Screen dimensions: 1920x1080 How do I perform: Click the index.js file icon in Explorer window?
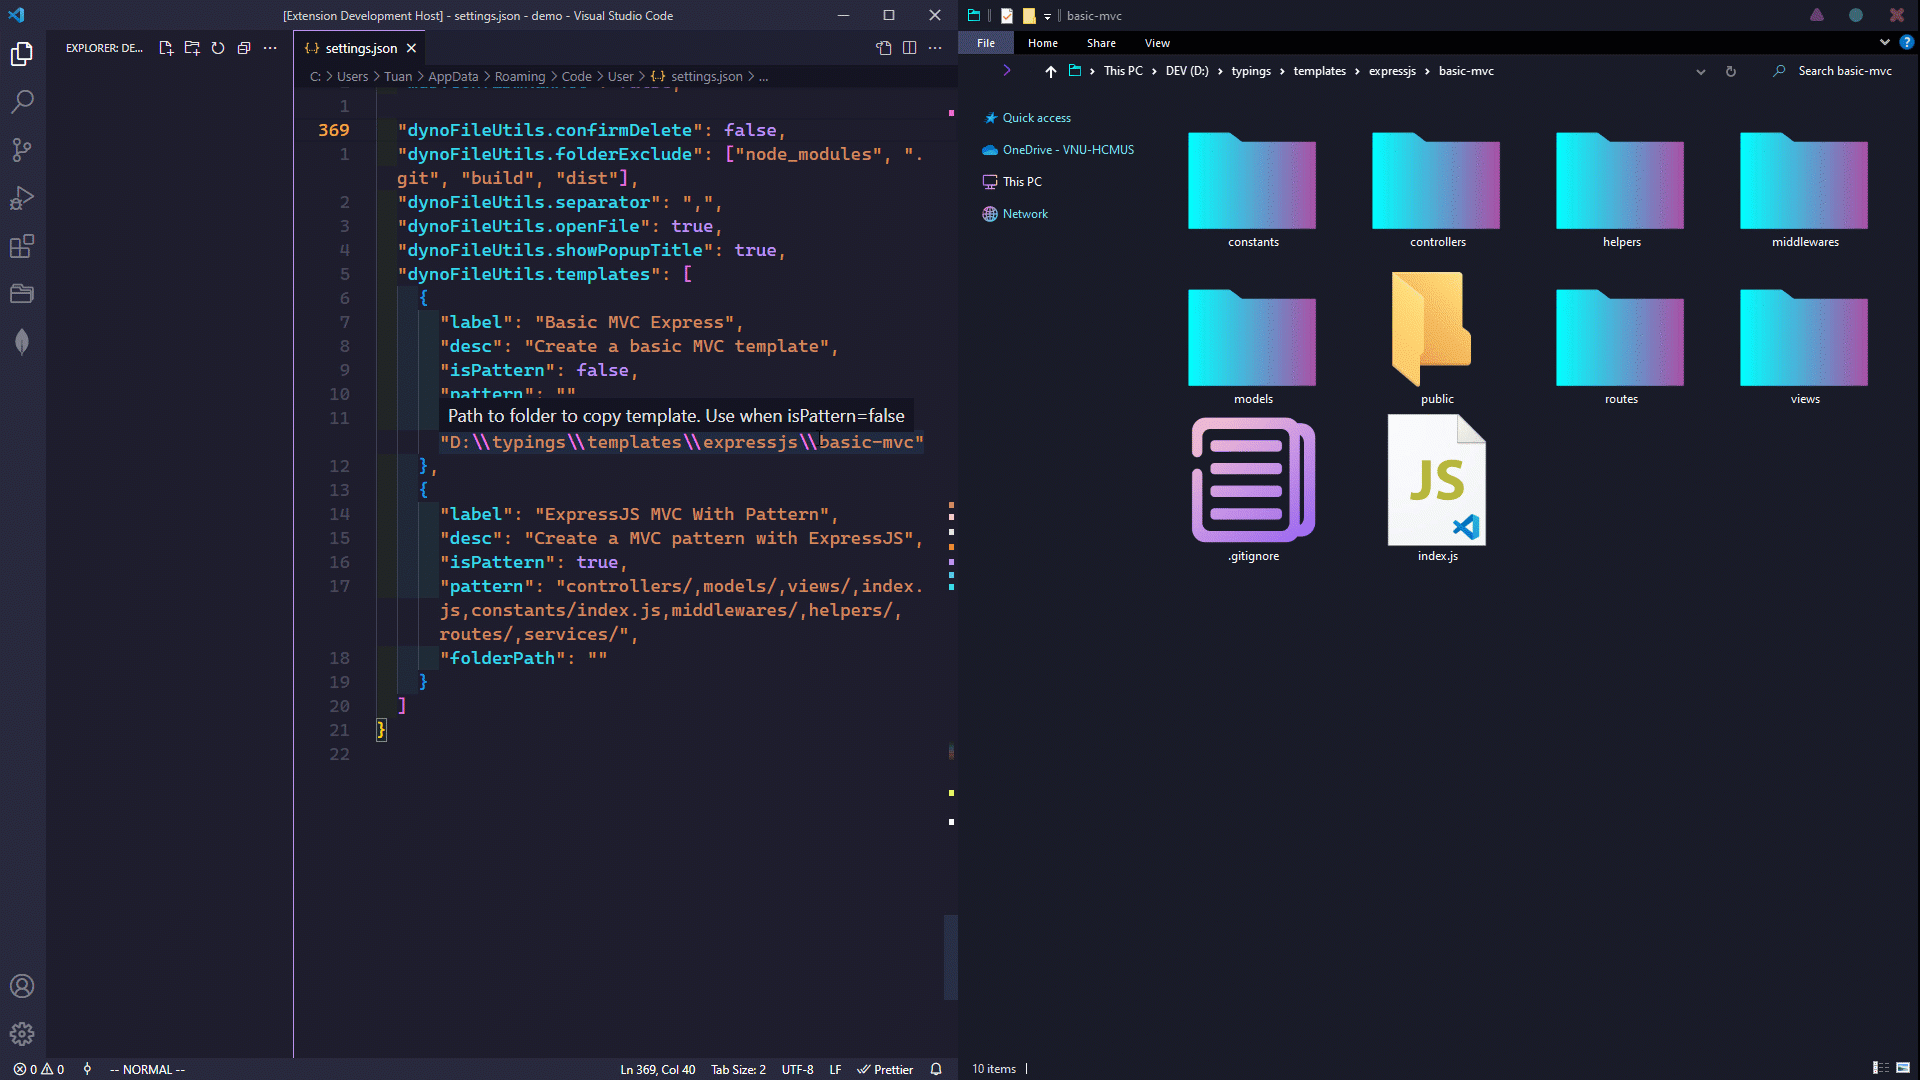point(1436,479)
